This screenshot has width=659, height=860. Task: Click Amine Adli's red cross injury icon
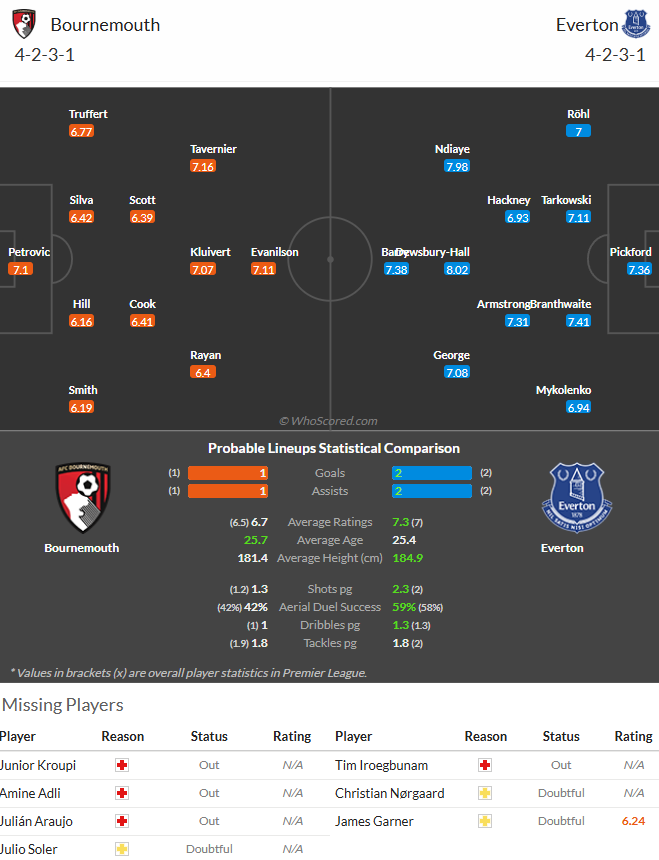click(x=122, y=793)
